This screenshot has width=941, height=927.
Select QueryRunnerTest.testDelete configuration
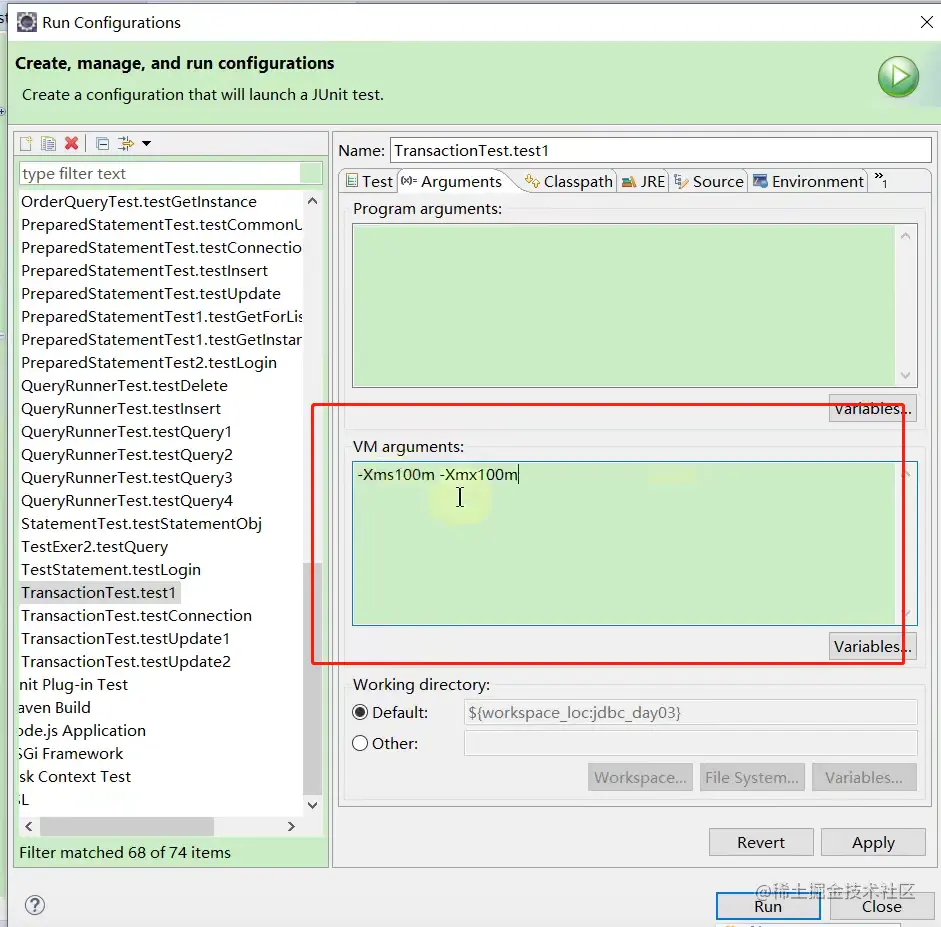124,385
